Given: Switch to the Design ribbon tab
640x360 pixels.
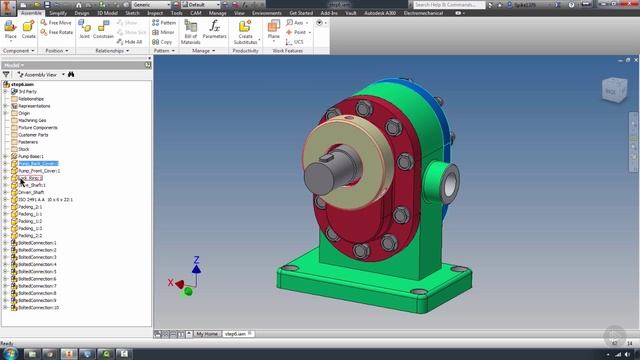Looking at the screenshot, I should point(82,13).
